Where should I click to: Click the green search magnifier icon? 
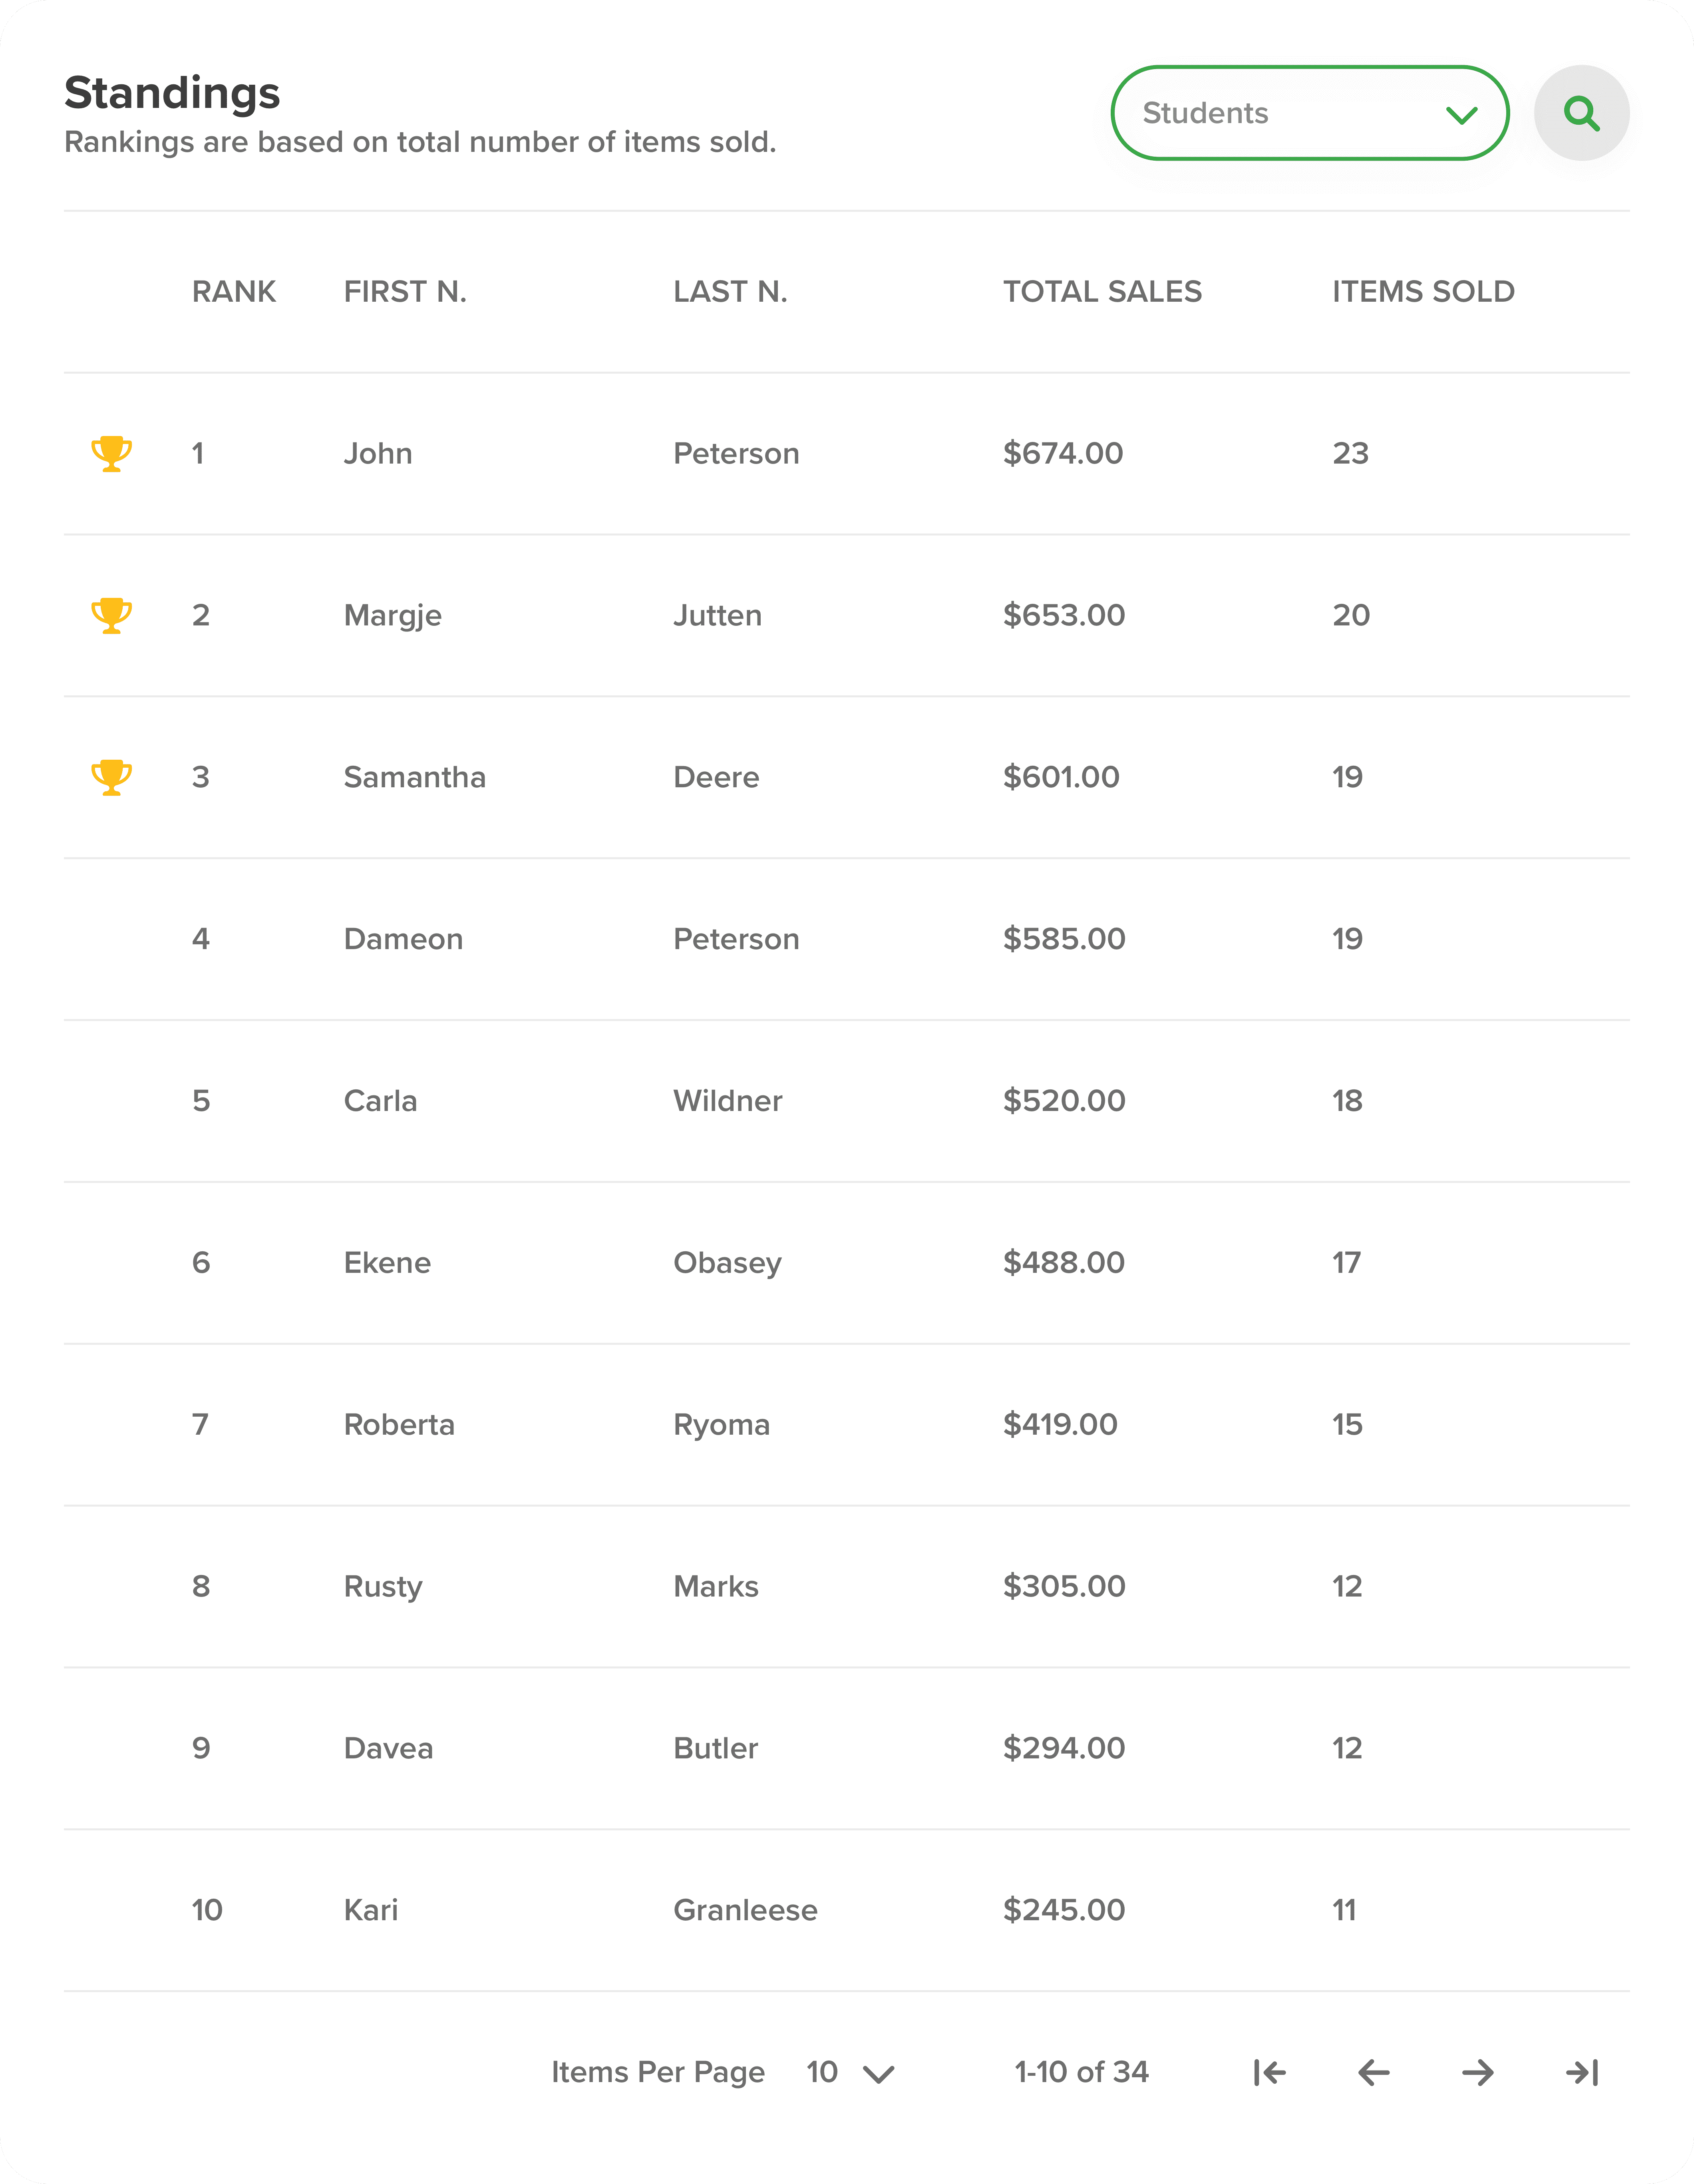point(1581,113)
